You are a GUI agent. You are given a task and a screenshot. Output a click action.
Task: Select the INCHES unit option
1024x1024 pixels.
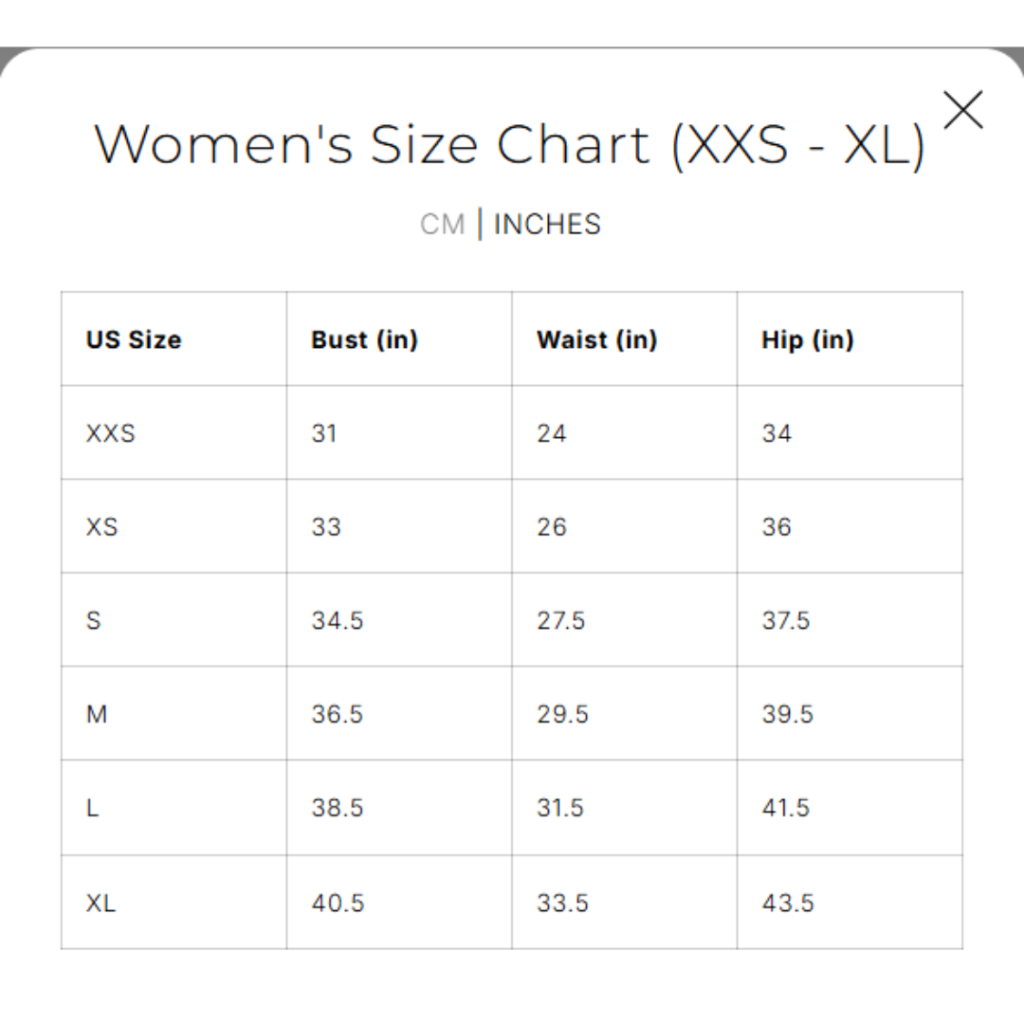(x=547, y=224)
